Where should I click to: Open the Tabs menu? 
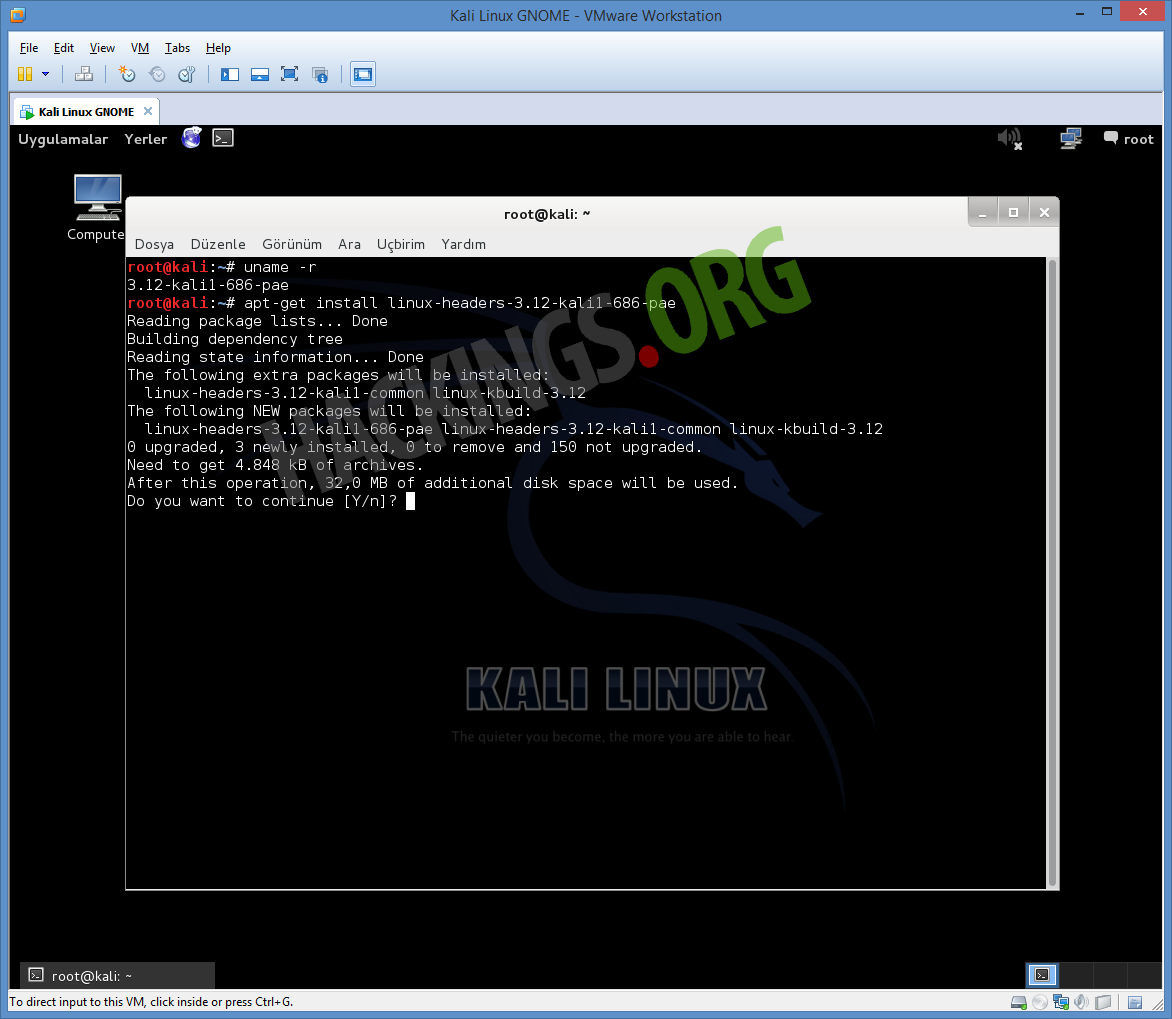pyautogui.click(x=177, y=48)
